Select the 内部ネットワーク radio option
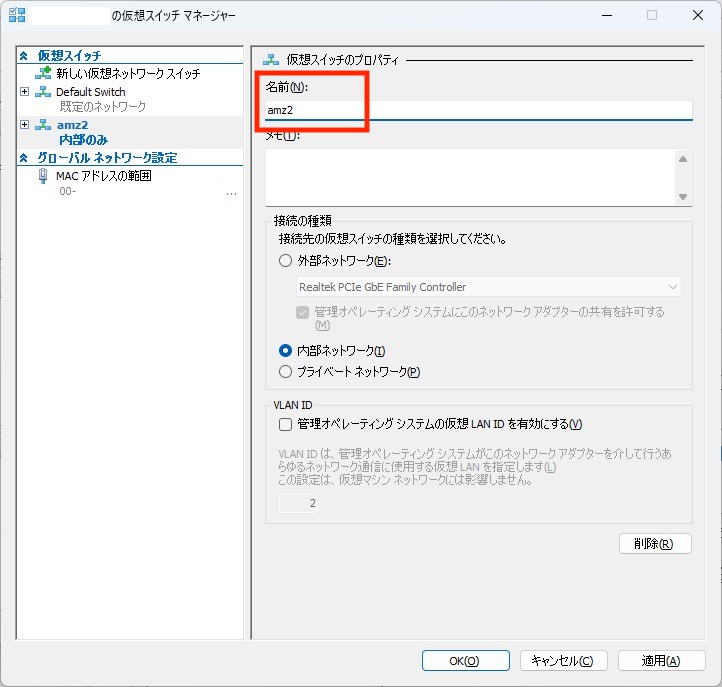The width and height of the screenshot is (722, 687). (286, 351)
